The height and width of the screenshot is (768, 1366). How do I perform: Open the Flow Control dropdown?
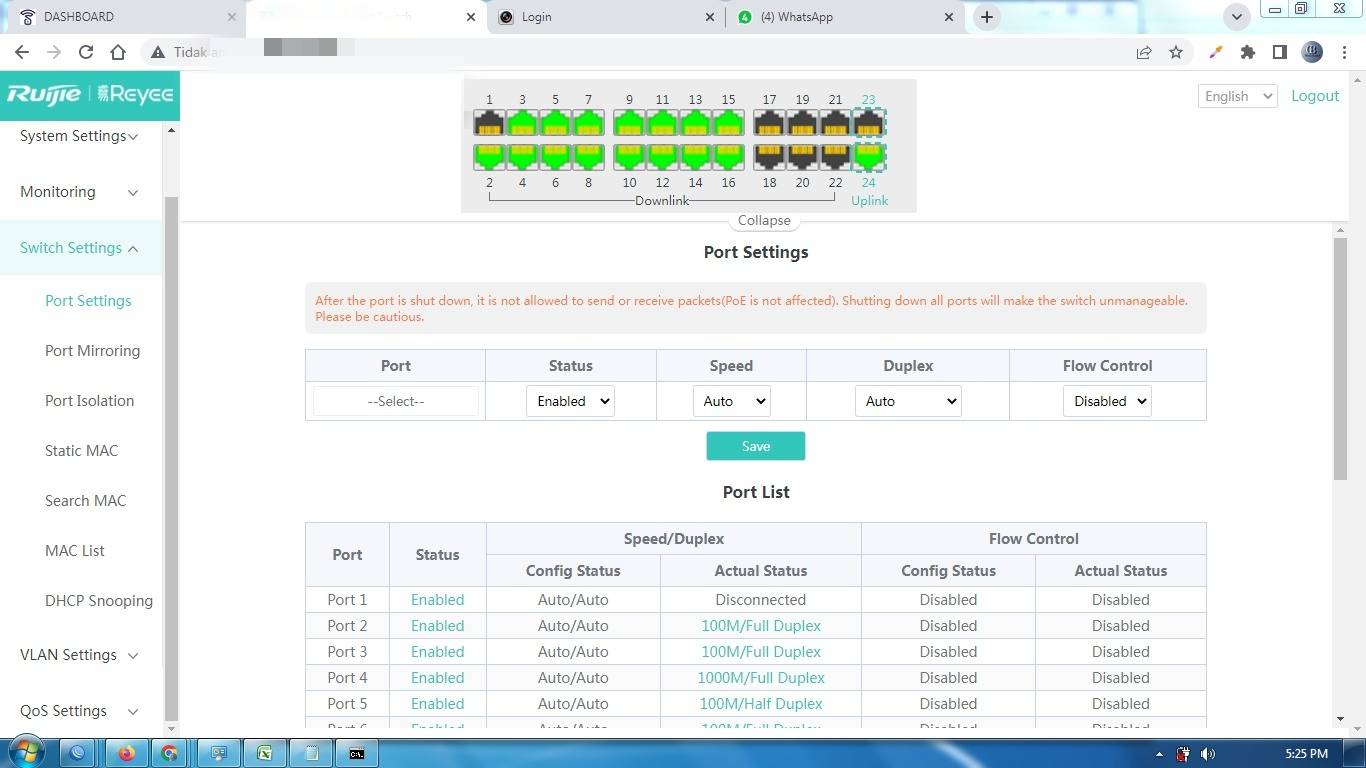click(x=1106, y=401)
